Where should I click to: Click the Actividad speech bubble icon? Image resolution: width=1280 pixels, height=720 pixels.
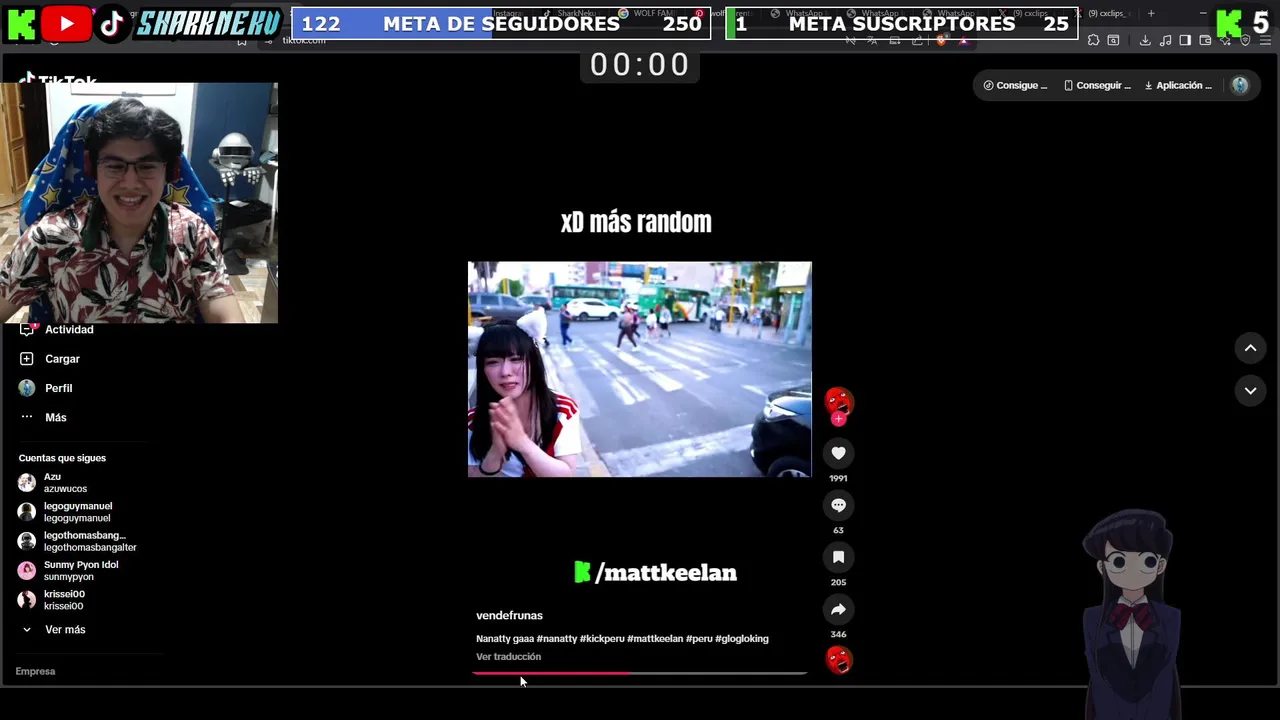pos(27,329)
